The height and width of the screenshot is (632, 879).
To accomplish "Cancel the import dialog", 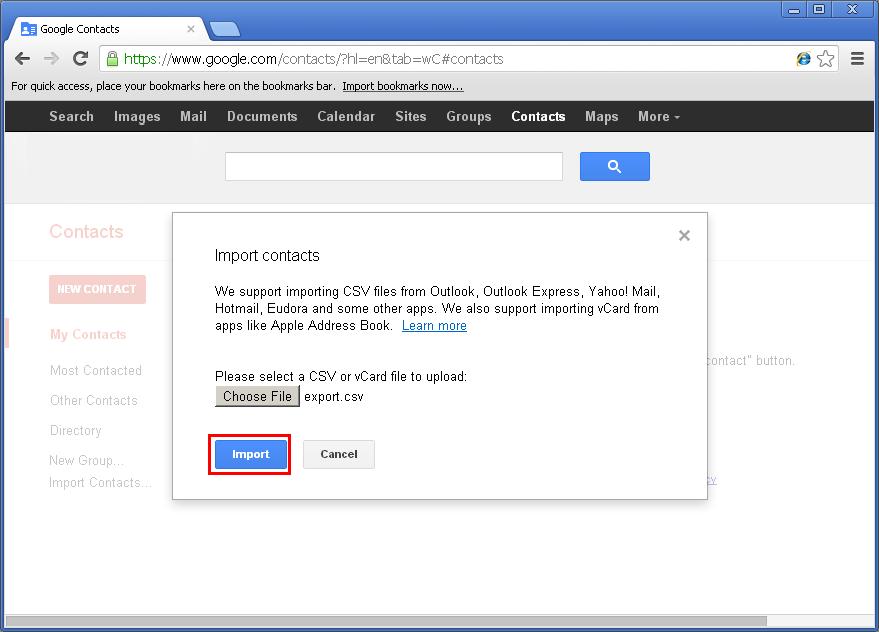I will pyautogui.click(x=338, y=454).
